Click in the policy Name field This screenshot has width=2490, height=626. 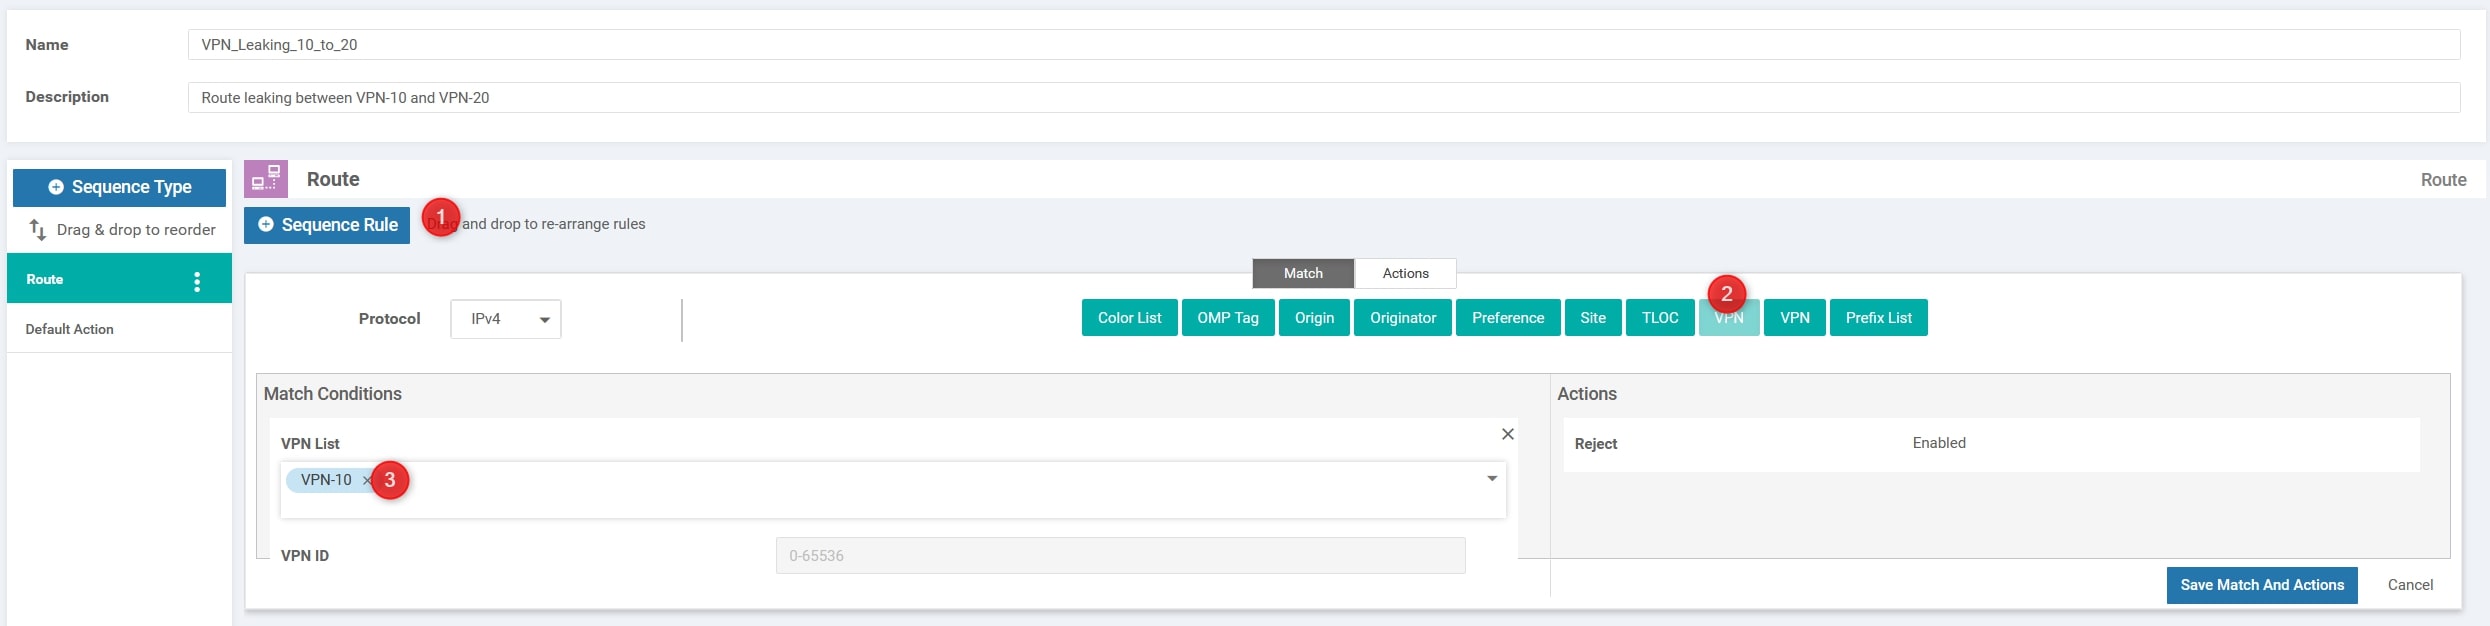[1322, 45]
